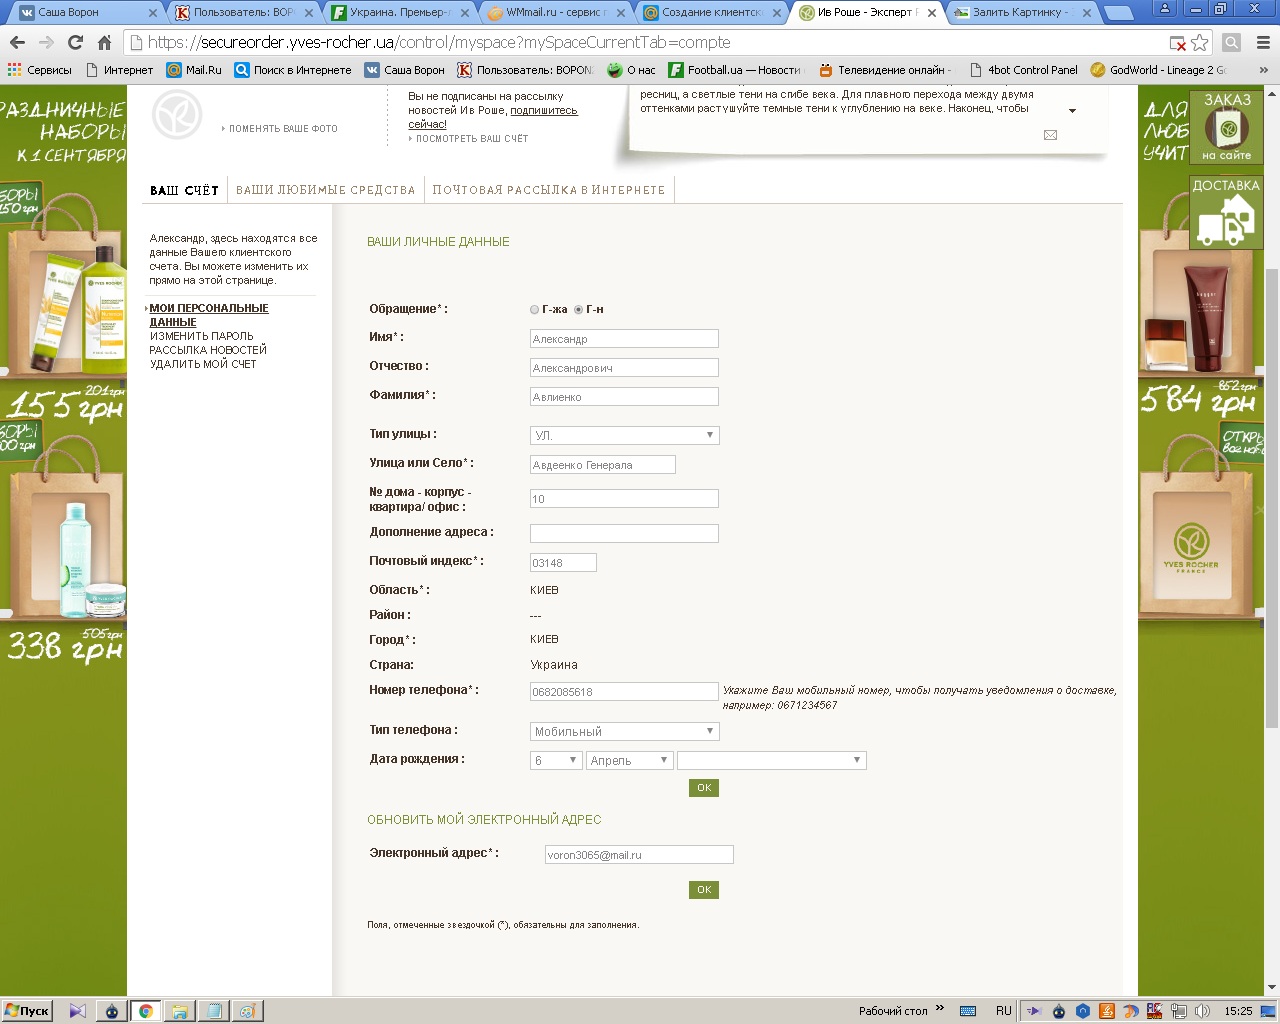Screen dimensions: 1280x1024
Task: Click the Отчество input field
Action: [624, 368]
